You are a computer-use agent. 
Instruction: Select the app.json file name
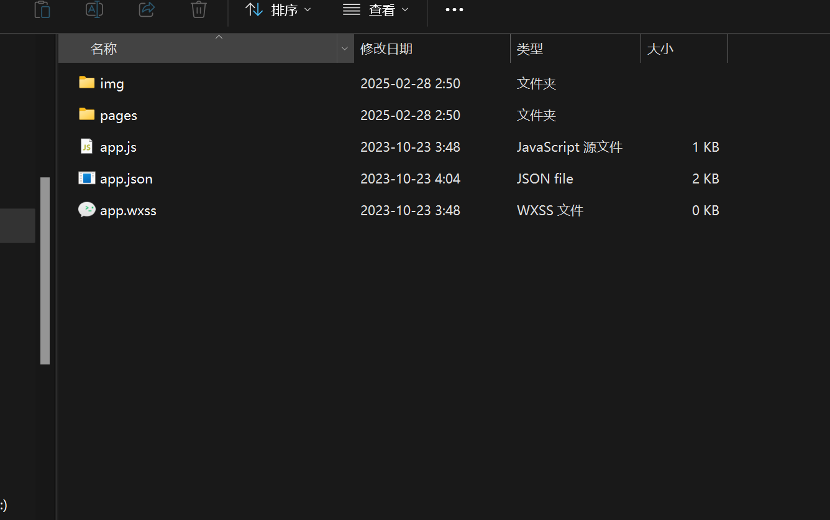(126, 179)
